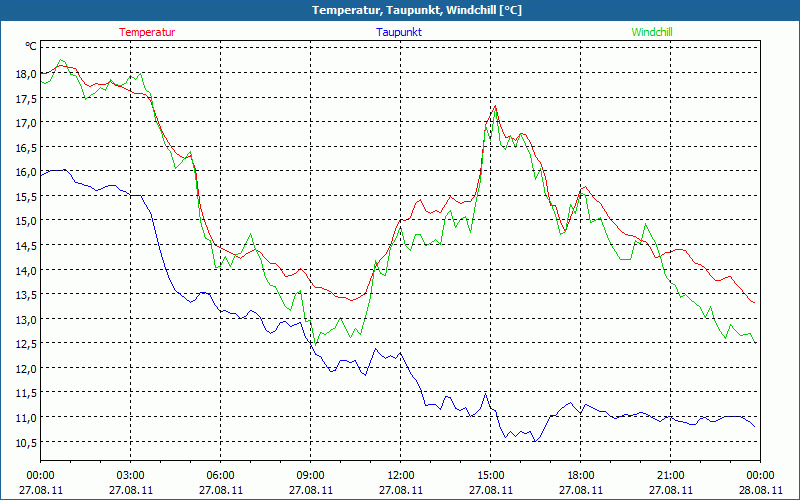Click the "06:00" time axis label

click(220, 476)
